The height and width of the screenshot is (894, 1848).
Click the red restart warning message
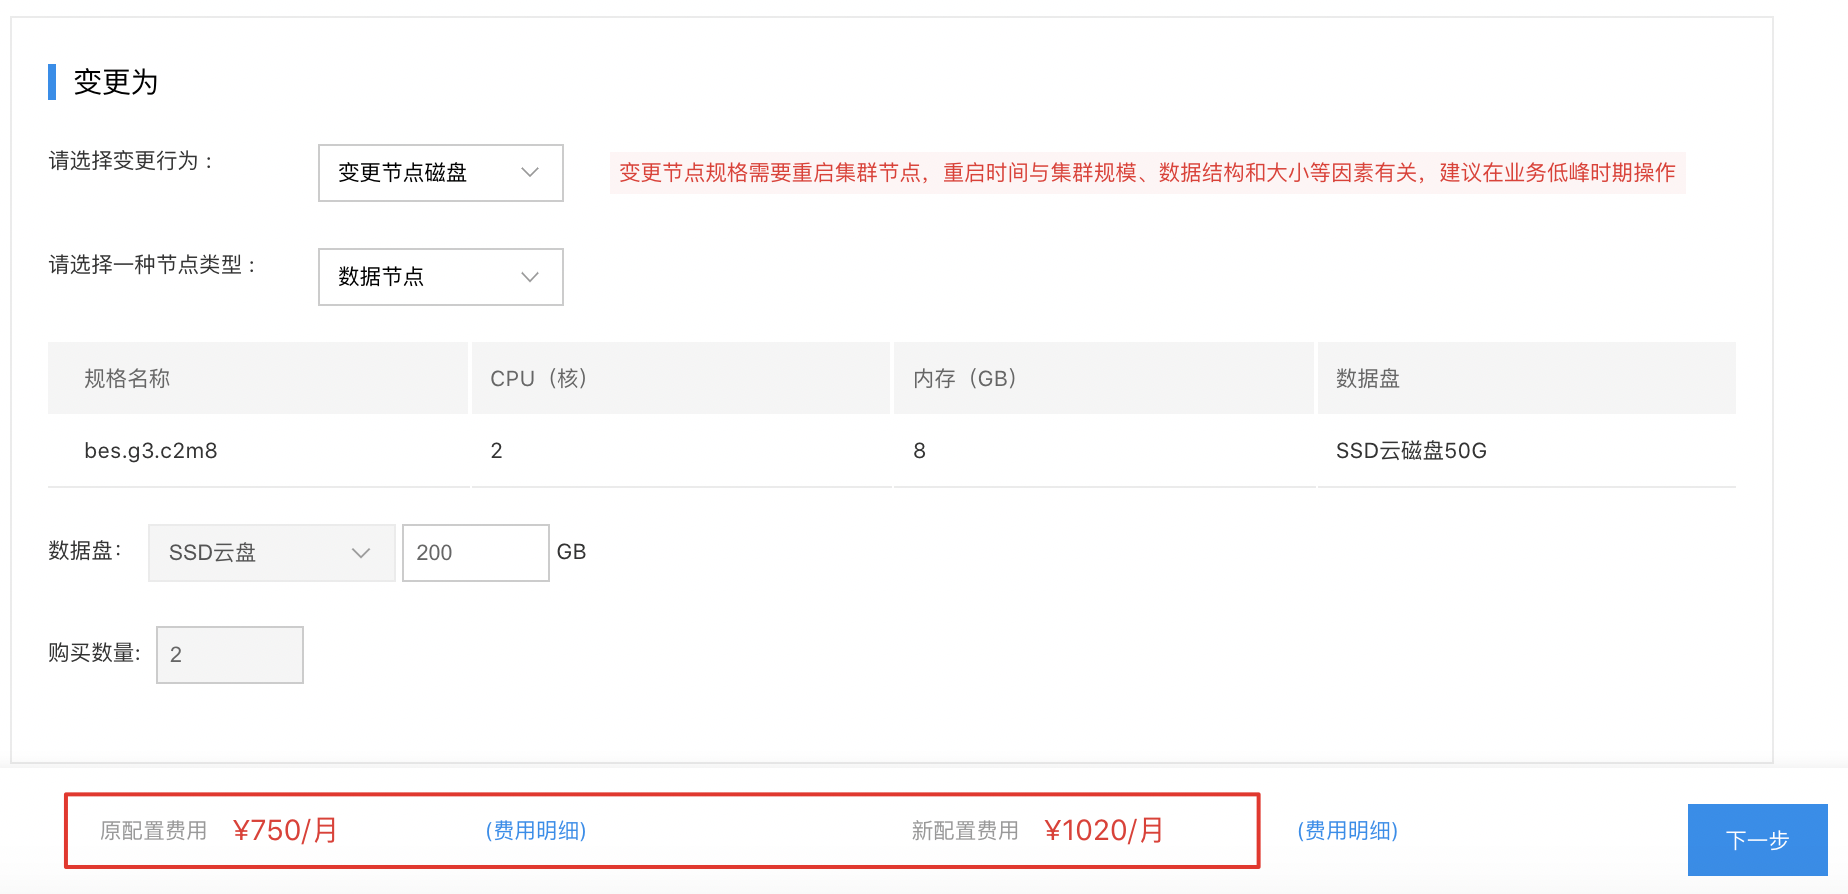[1147, 173]
